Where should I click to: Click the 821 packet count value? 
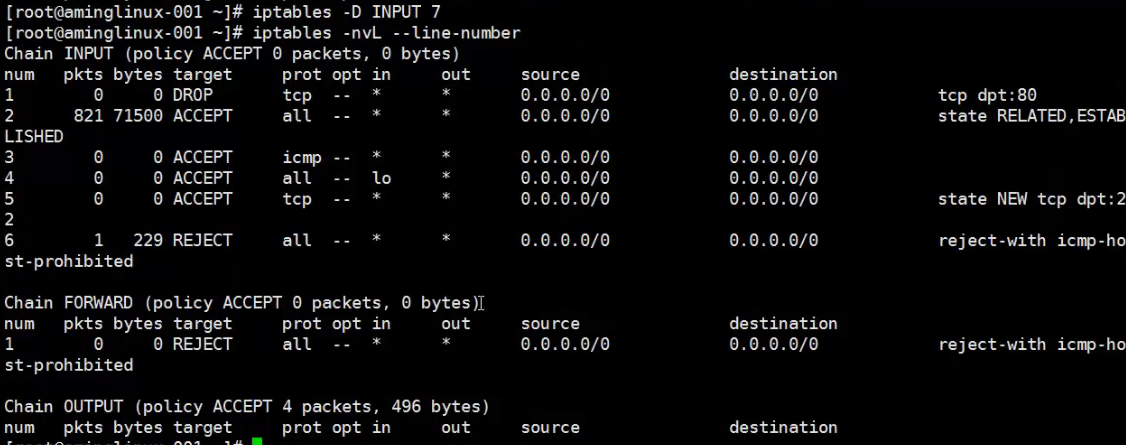click(x=88, y=116)
